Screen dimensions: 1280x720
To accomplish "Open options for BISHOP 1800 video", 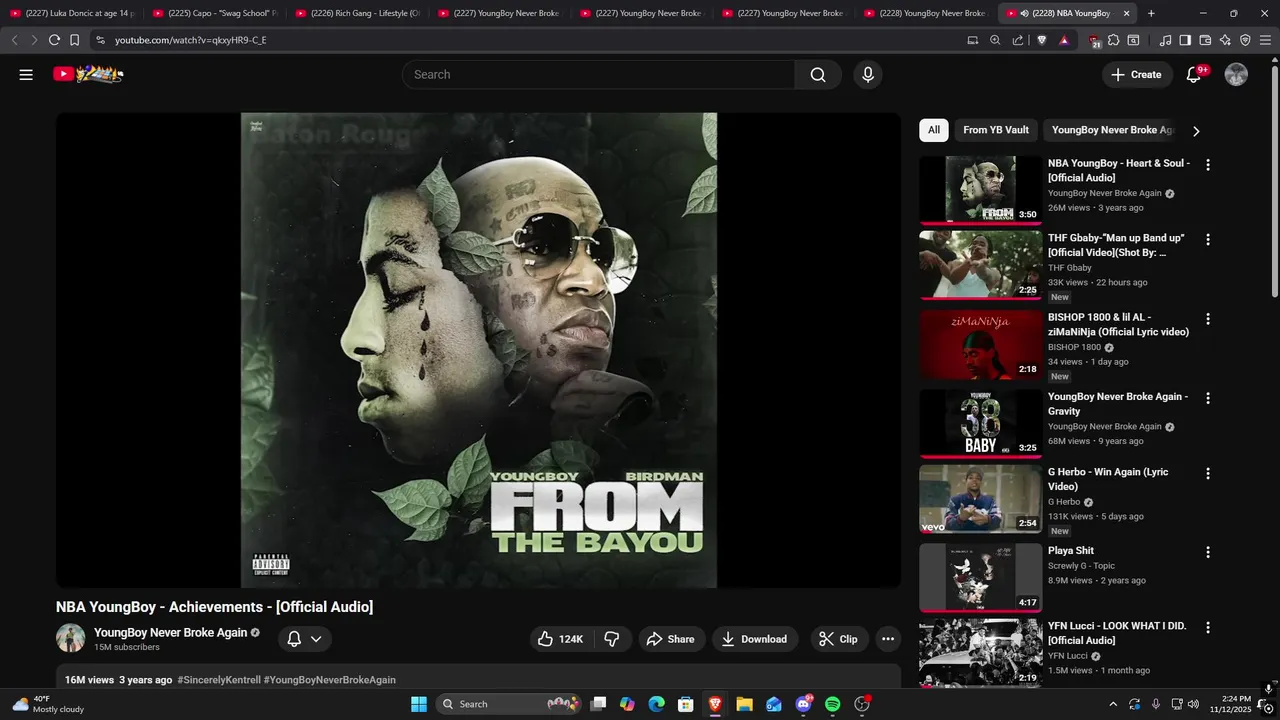I will click(x=1208, y=319).
